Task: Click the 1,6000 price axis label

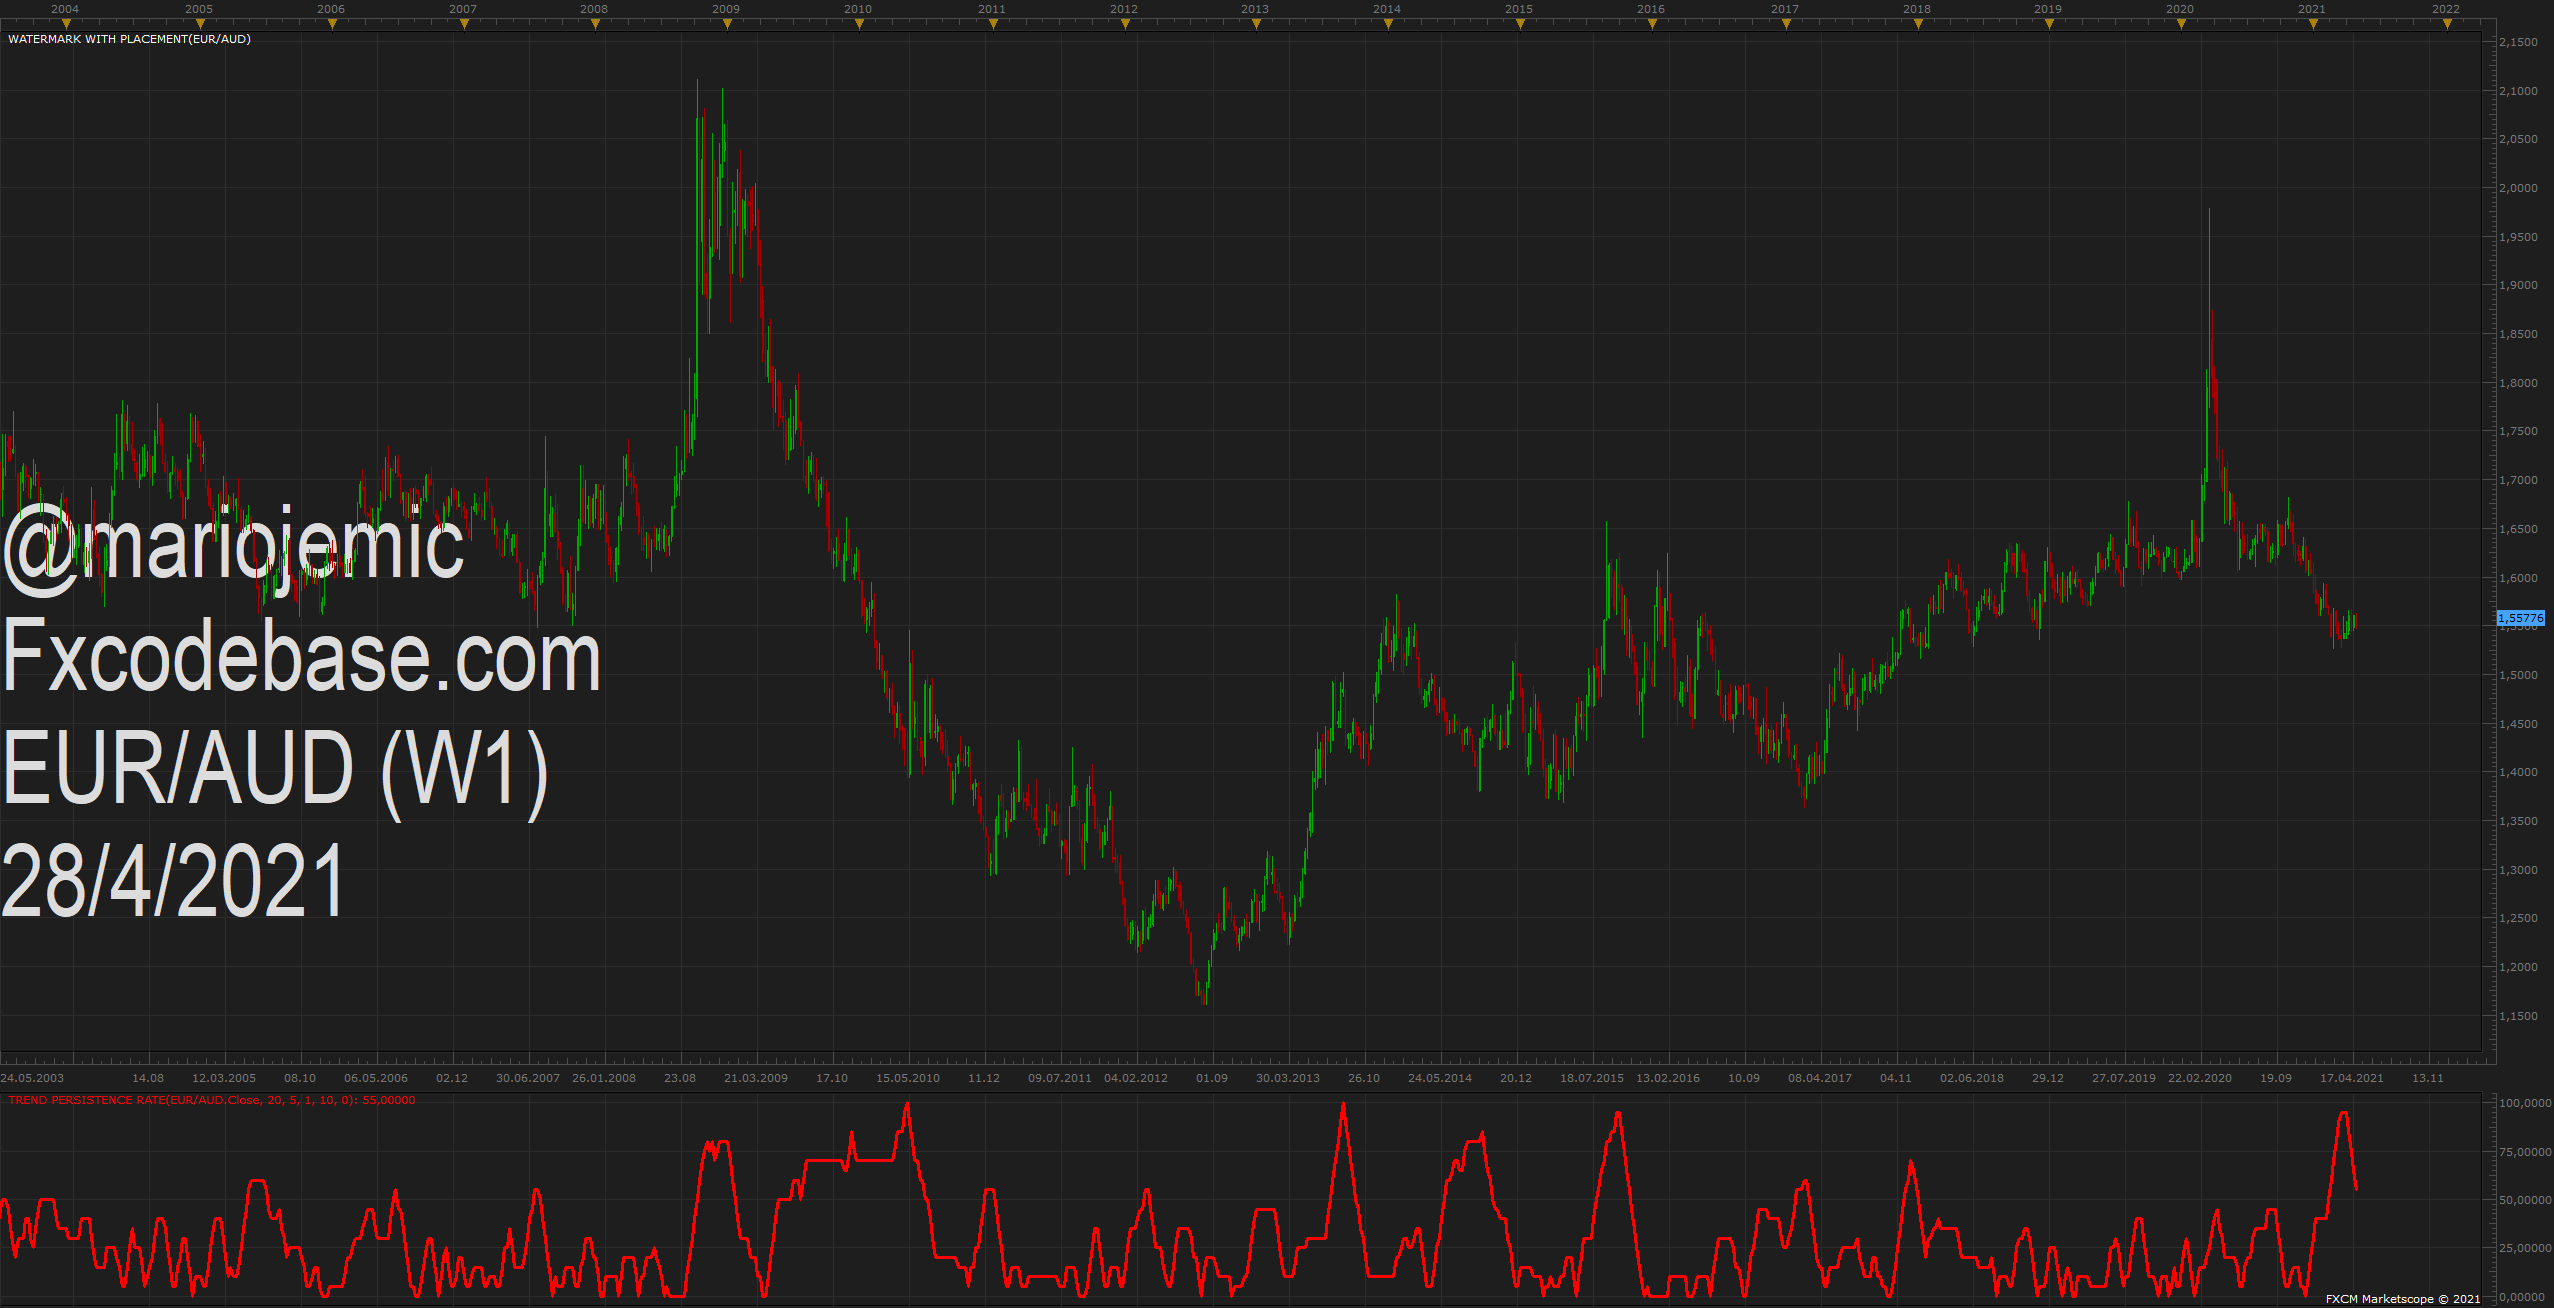Action: [x=2518, y=578]
